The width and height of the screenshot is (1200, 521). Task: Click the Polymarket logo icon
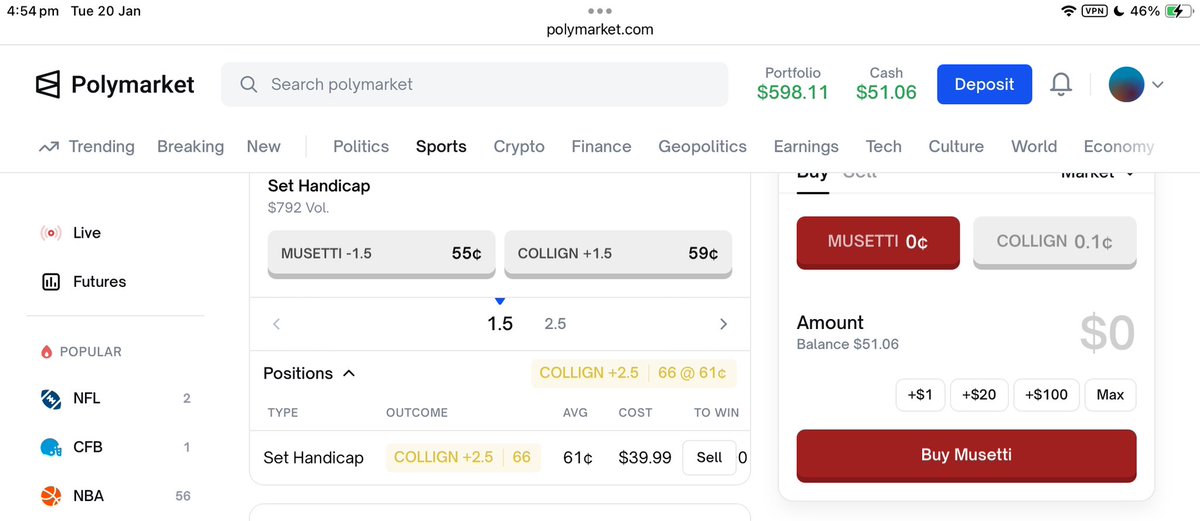(48, 85)
